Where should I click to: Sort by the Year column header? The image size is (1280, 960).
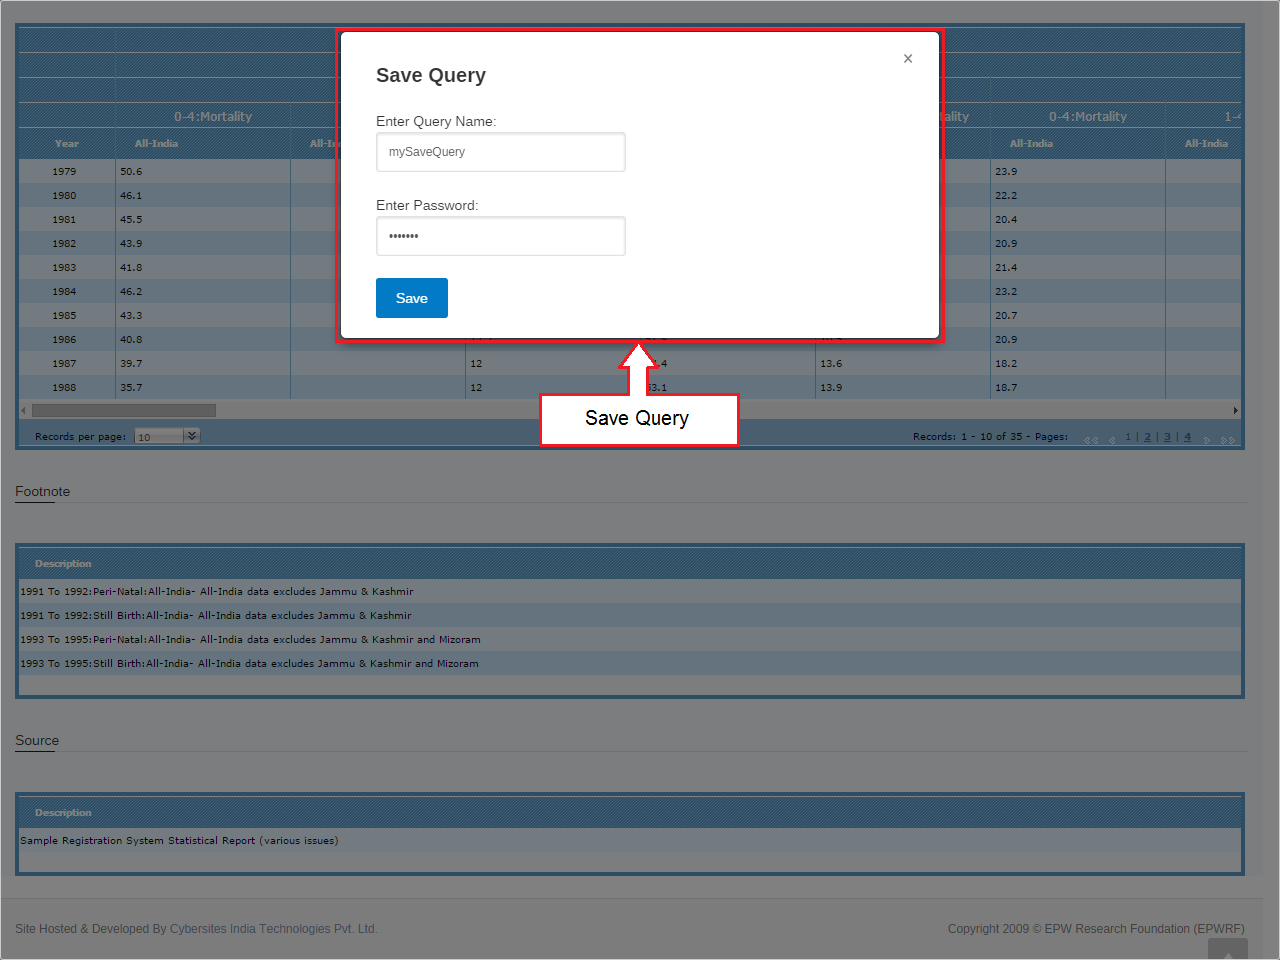(67, 144)
